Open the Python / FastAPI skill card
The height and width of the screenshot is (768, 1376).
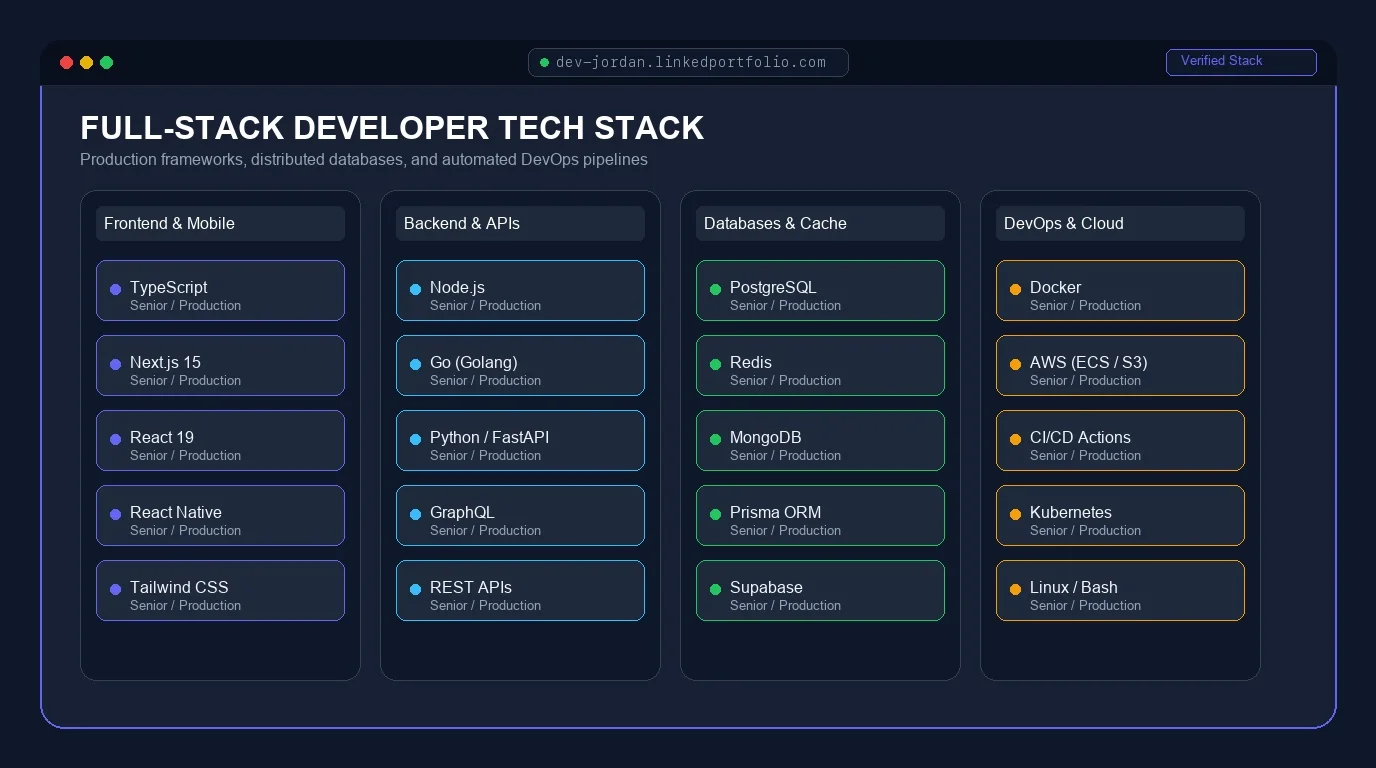(520, 440)
